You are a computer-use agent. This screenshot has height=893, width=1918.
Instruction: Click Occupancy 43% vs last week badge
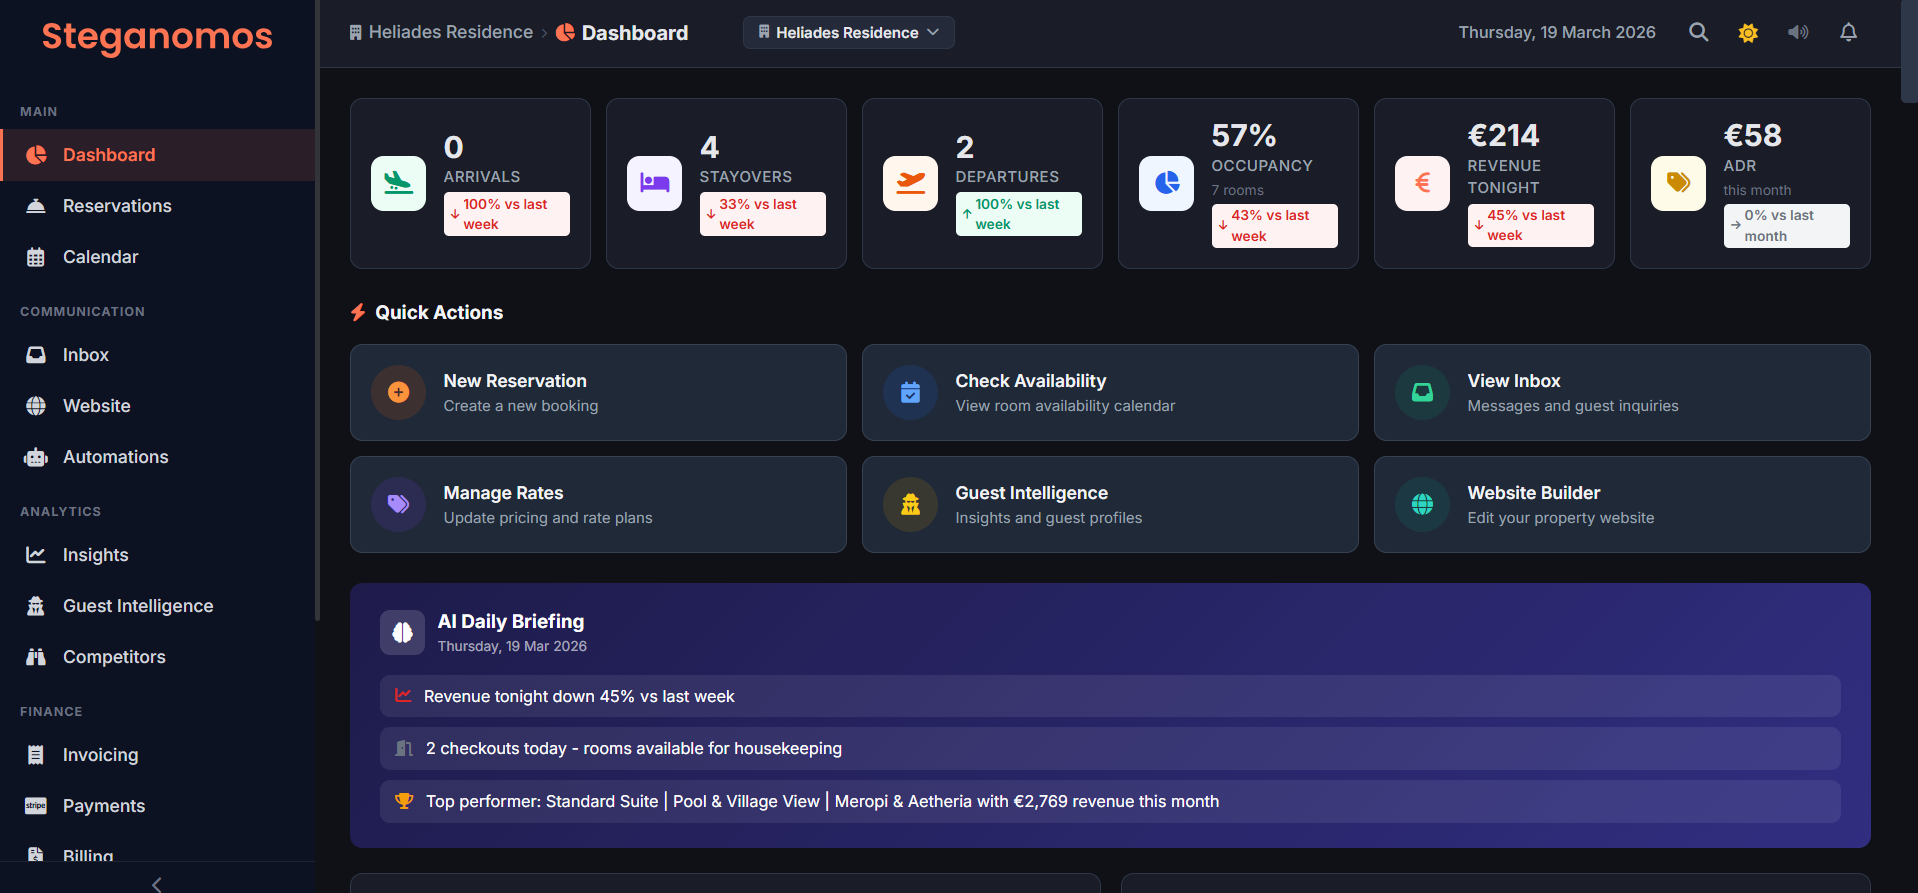pos(1275,226)
